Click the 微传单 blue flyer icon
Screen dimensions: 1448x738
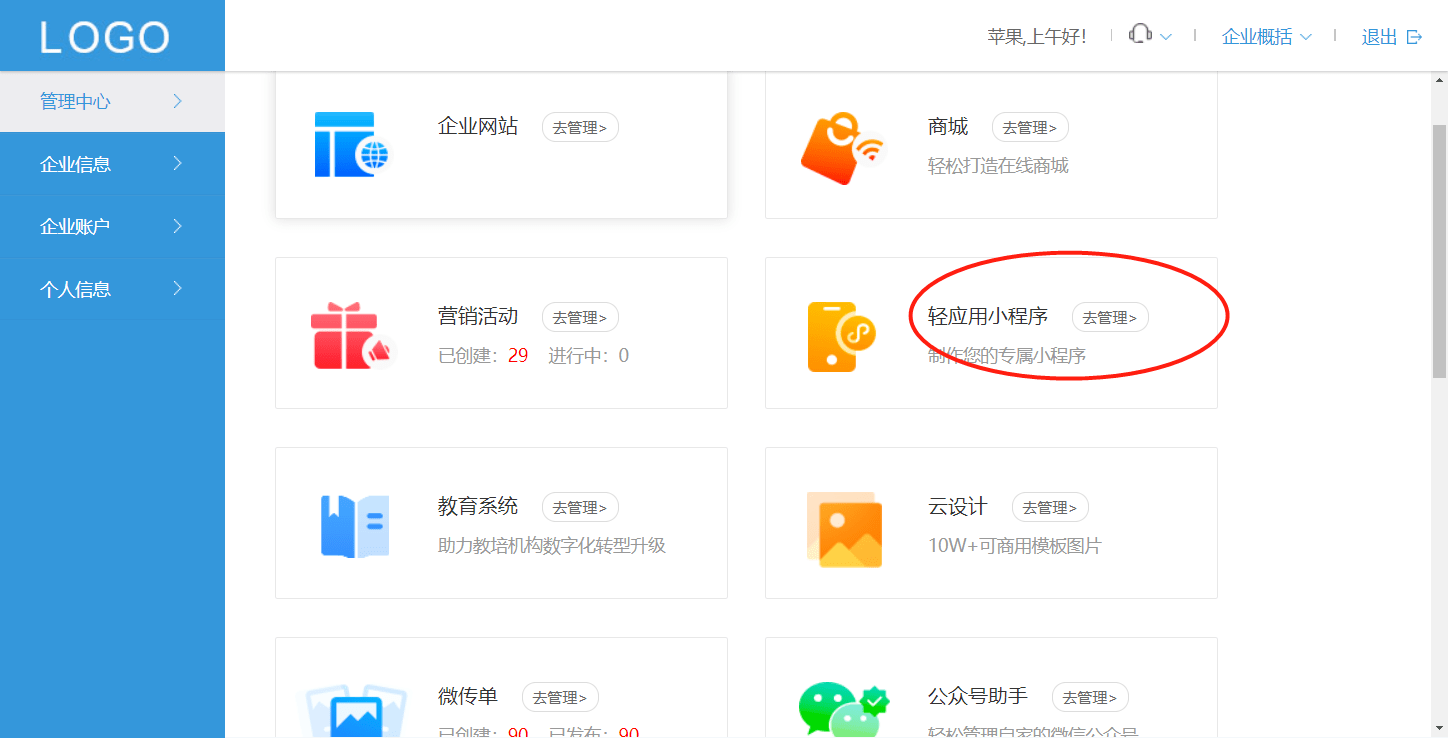click(355, 710)
